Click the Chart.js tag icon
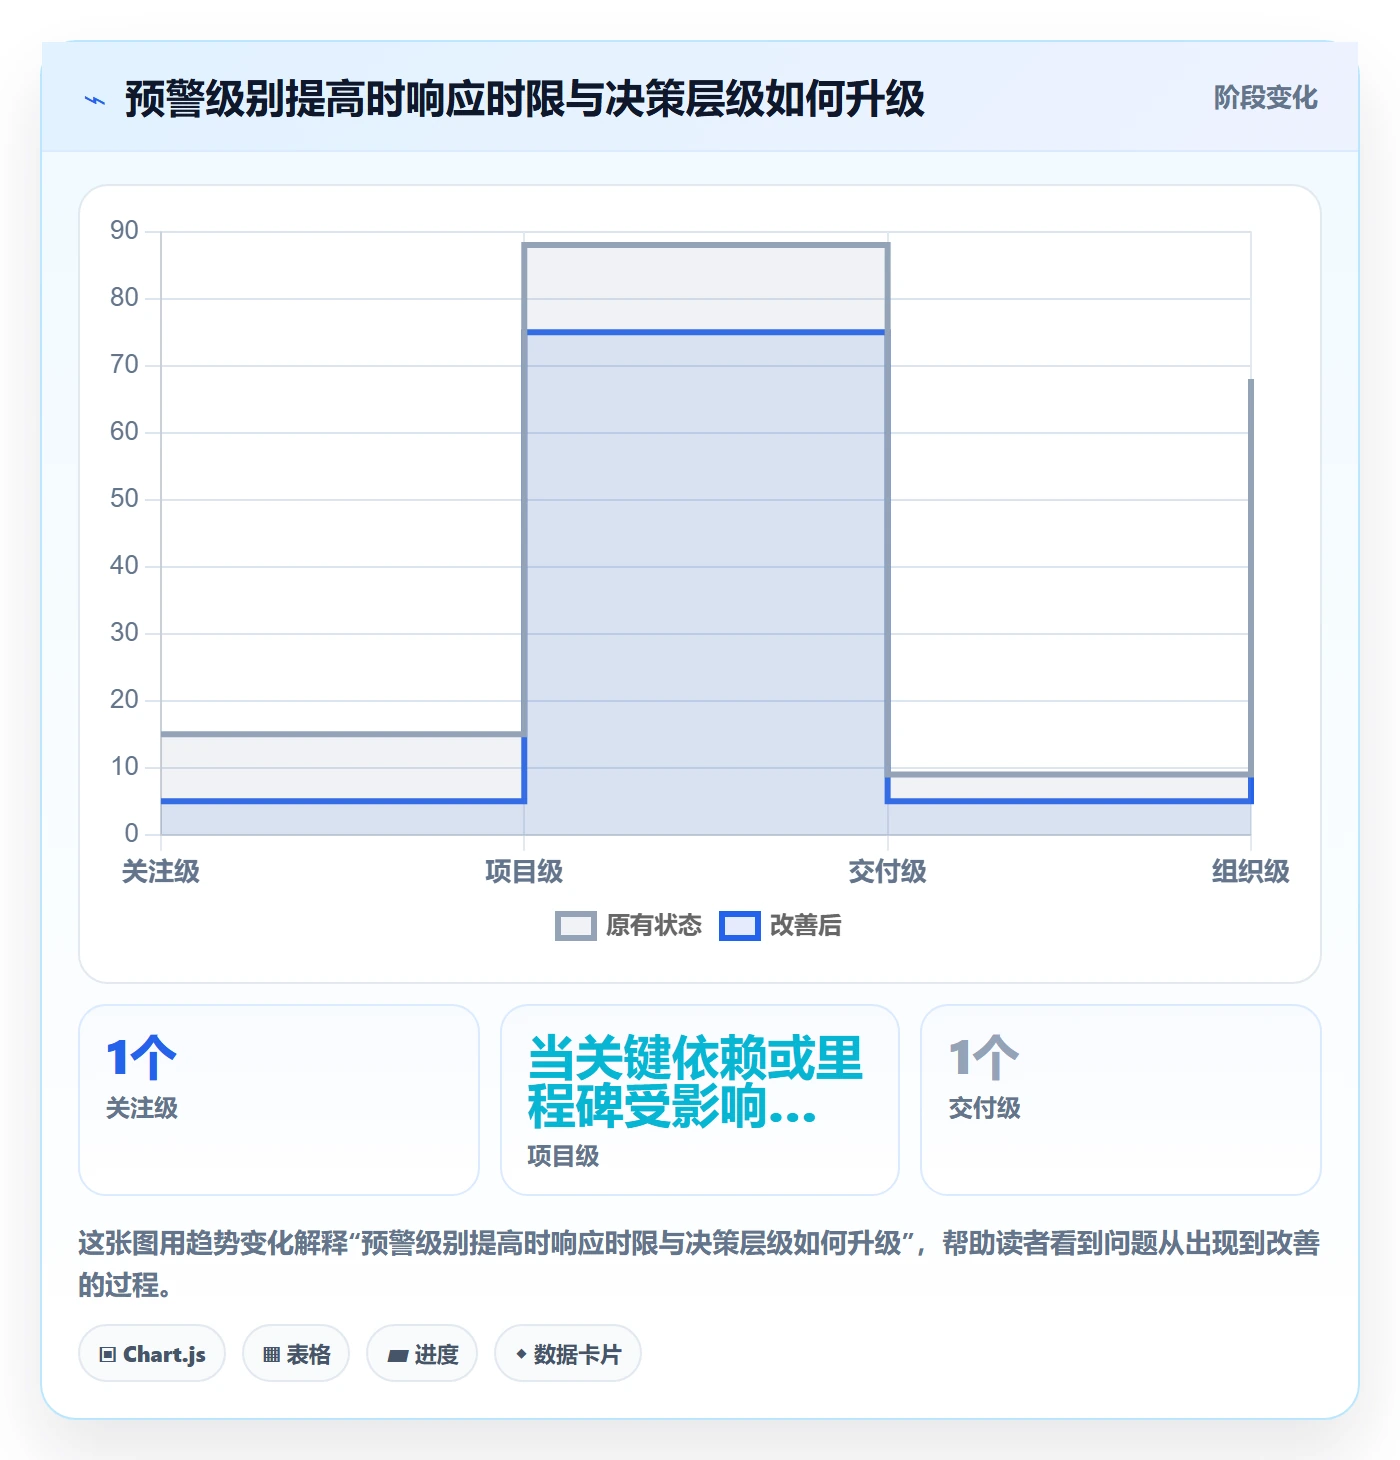The width and height of the screenshot is (1400, 1460). pyautogui.click(x=108, y=1354)
